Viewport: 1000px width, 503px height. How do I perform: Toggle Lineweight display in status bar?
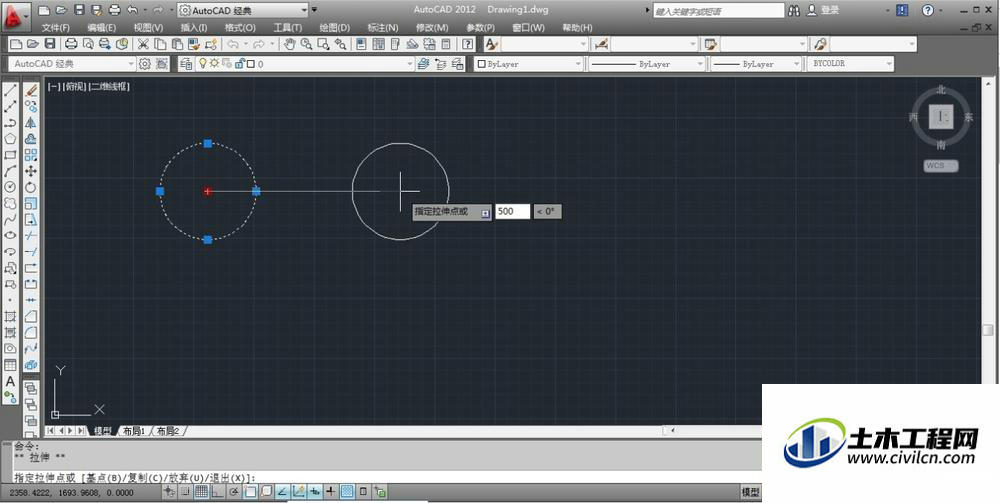click(330, 492)
